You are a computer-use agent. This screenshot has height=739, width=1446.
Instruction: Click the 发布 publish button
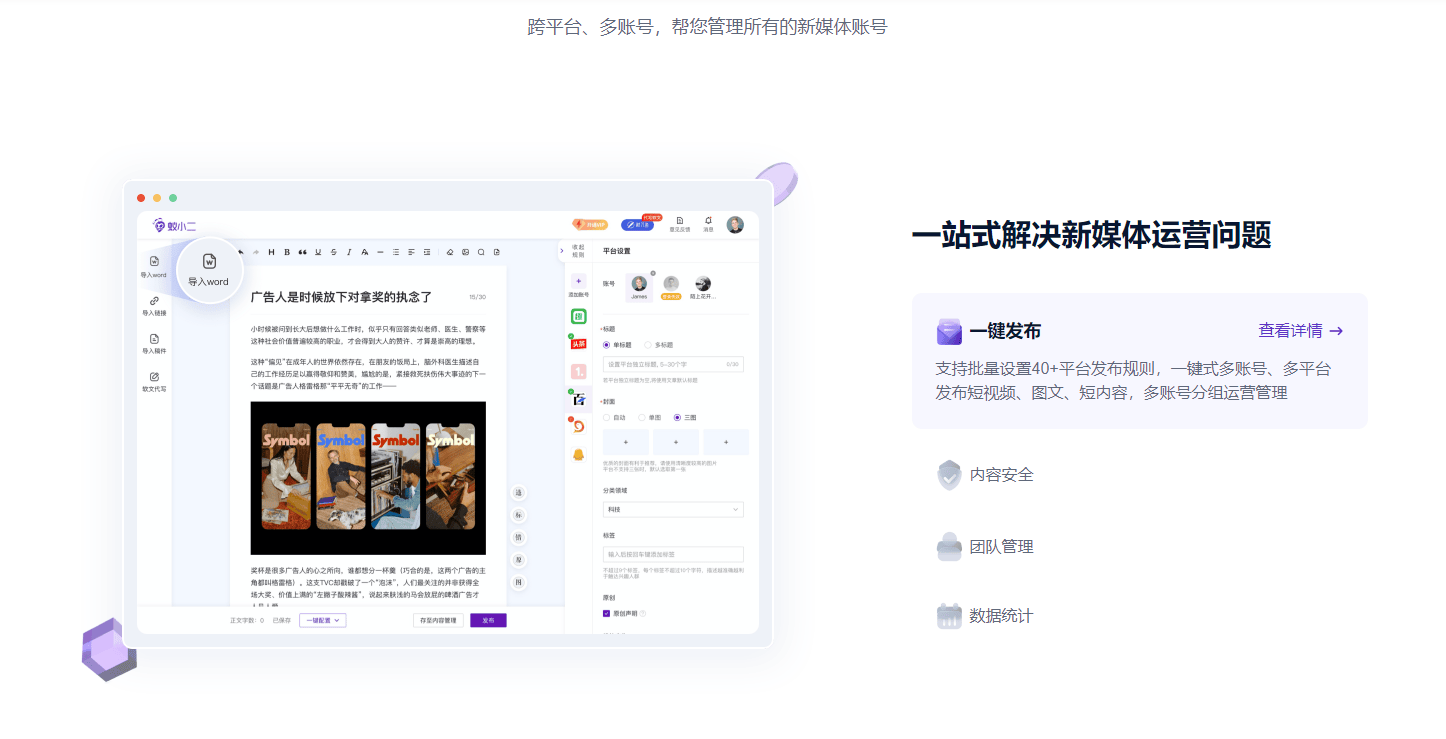pos(489,620)
